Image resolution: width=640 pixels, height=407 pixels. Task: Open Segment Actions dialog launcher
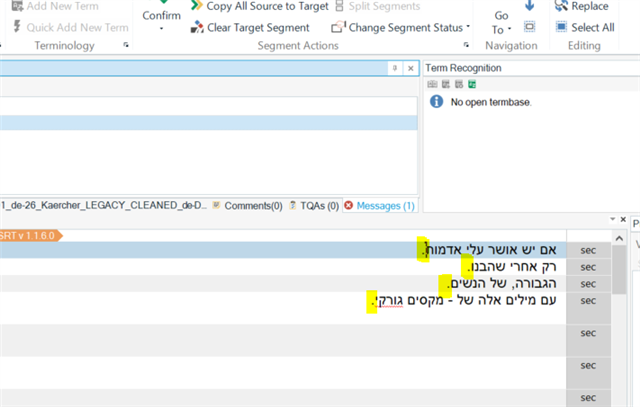[466, 45]
